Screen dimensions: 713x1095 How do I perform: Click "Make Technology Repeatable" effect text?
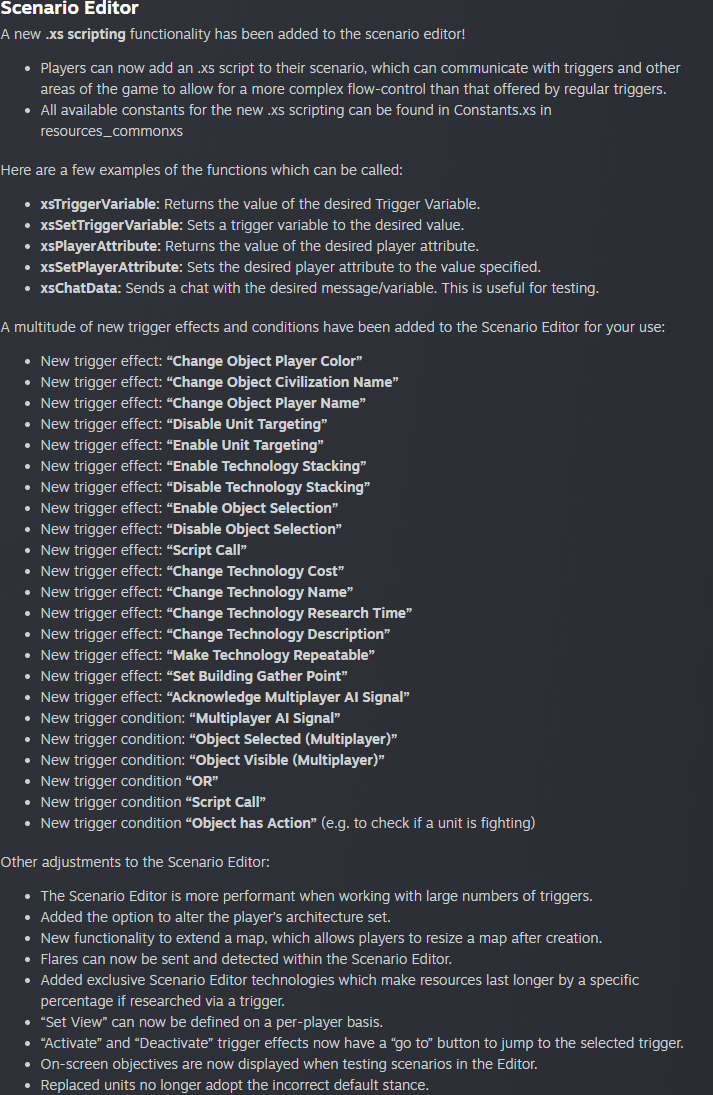[270, 655]
